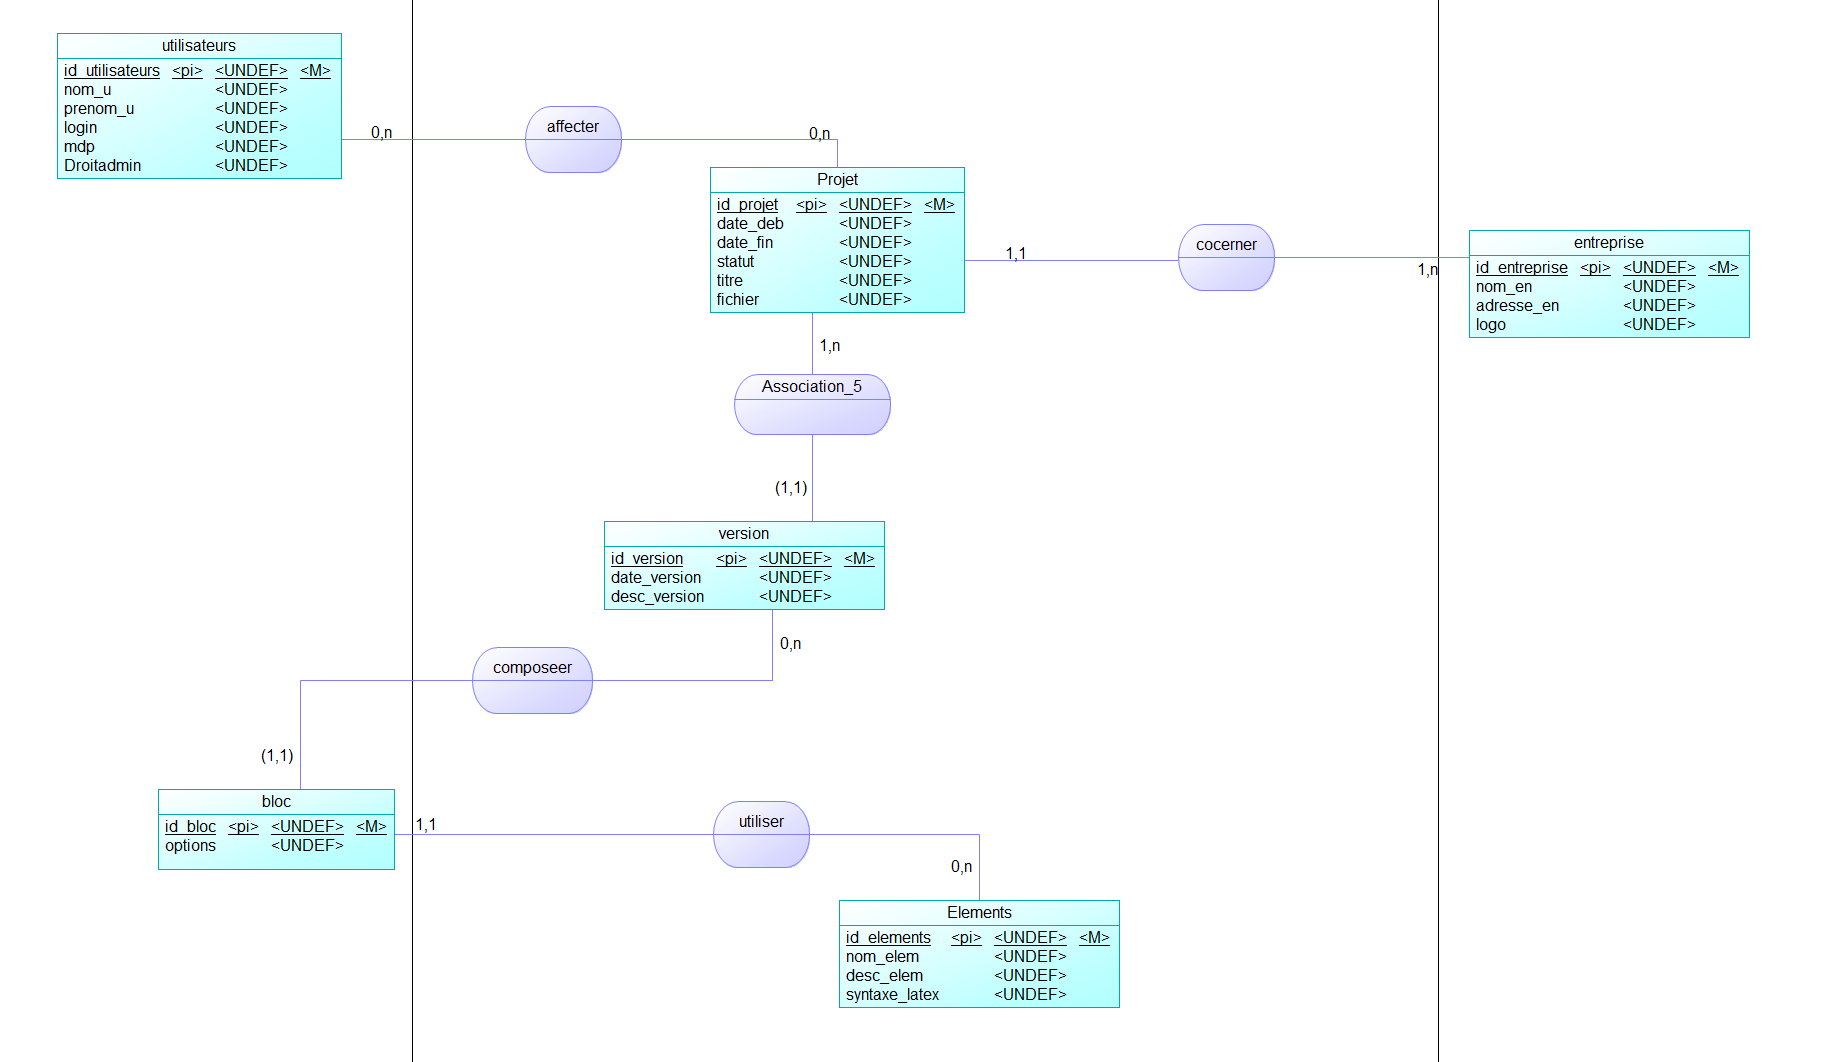The width and height of the screenshot is (1822, 1062).
Task: Click the 1,n cardinality below Projet
Action: (x=830, y=346)
